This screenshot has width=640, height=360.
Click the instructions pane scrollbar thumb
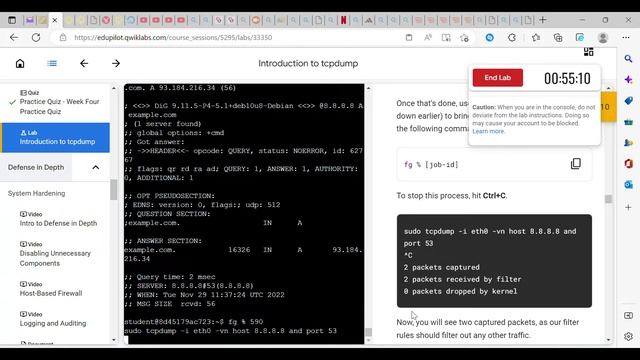tap(608, 199)
